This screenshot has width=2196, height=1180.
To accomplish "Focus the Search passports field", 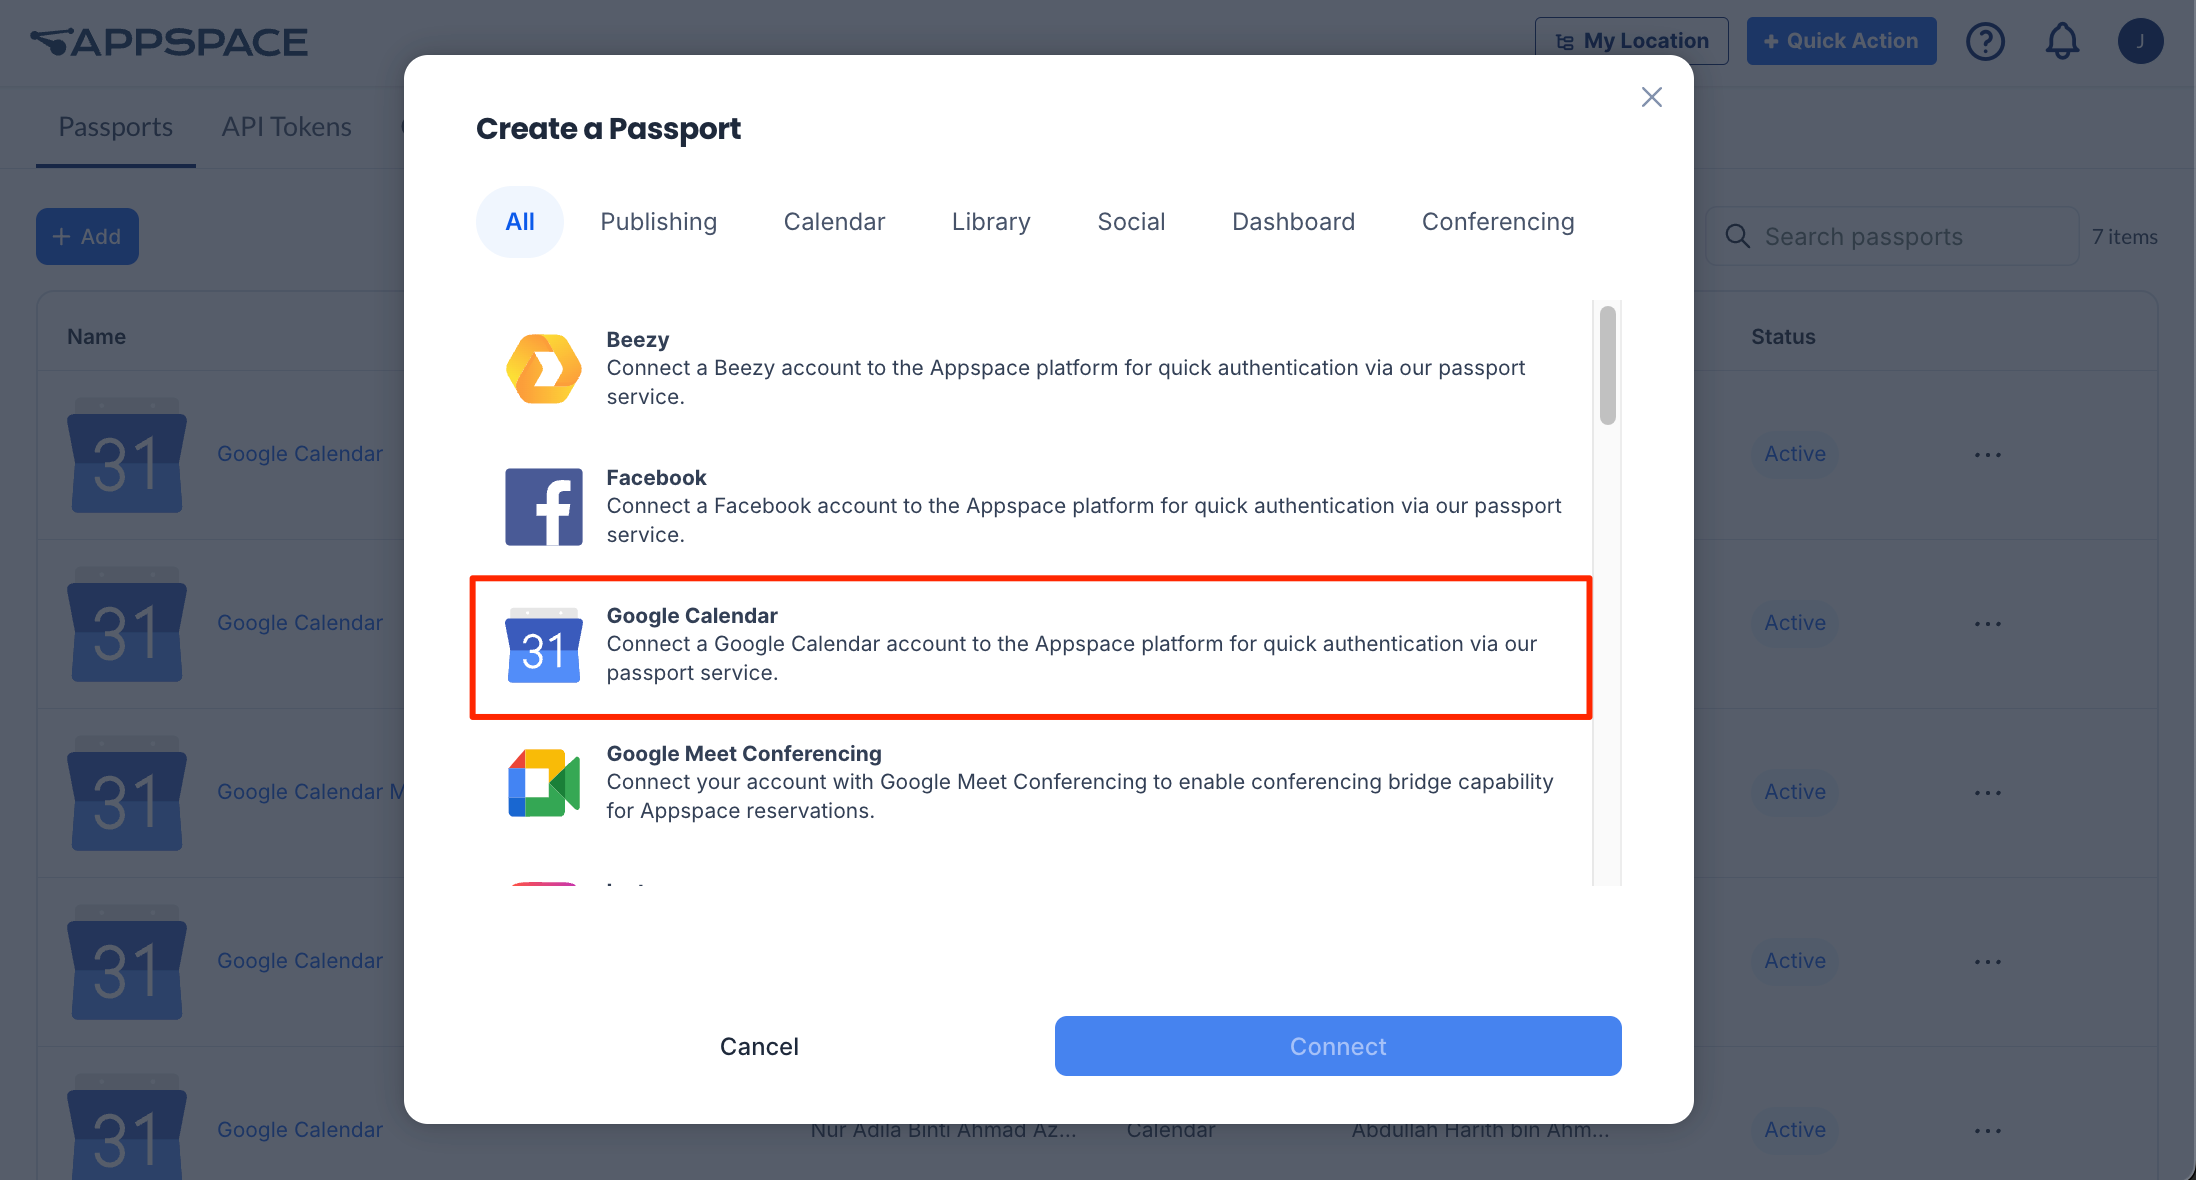I will (1892, 237).
